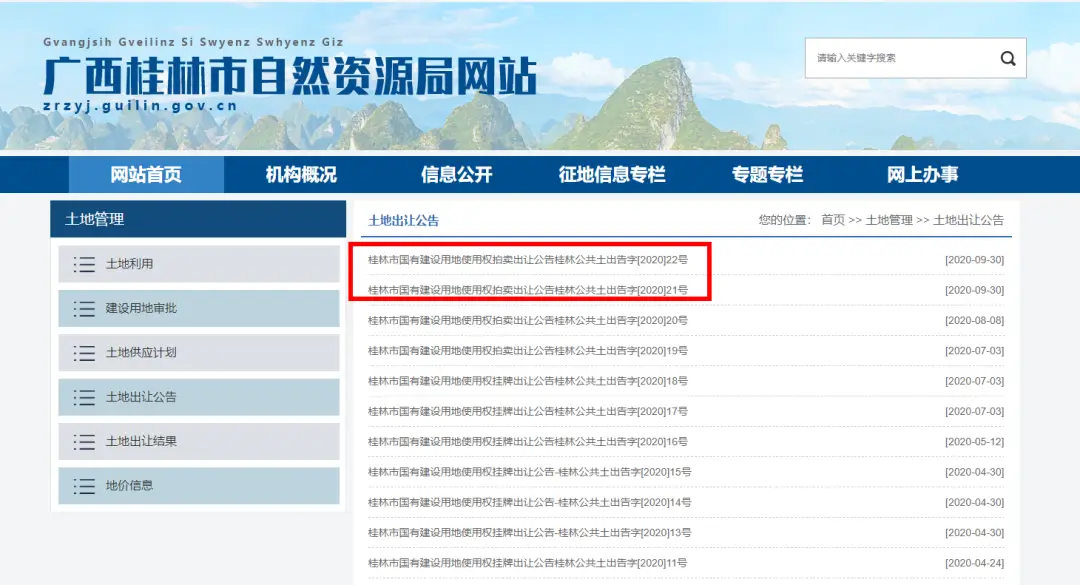Open announcement [2020]21号
The width and height of the screenshot is (1080, 585).
point(528,290)
